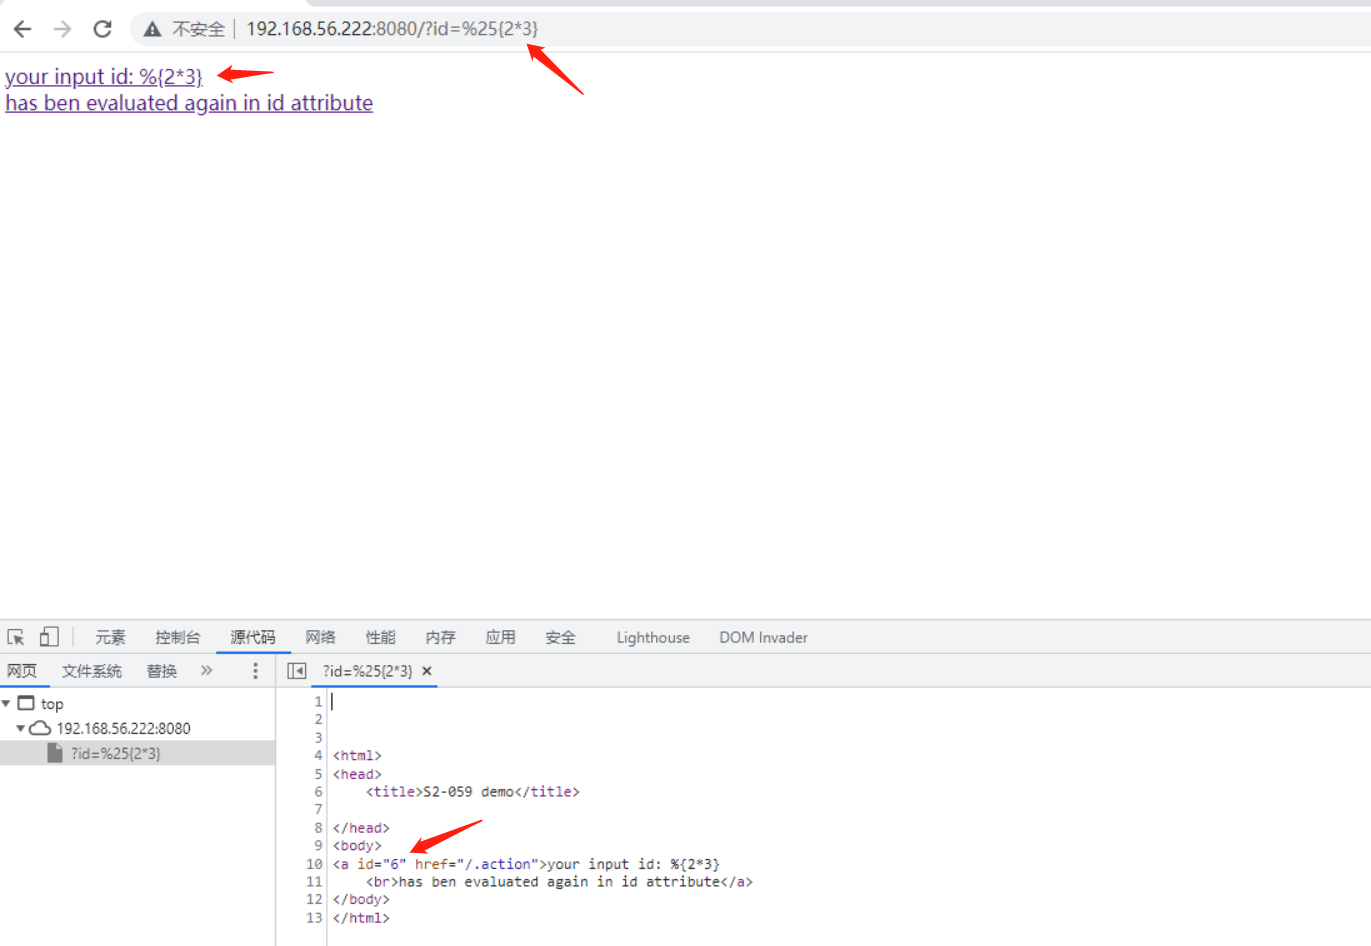Open the DOM Invader panel

(x=763, y=637)
